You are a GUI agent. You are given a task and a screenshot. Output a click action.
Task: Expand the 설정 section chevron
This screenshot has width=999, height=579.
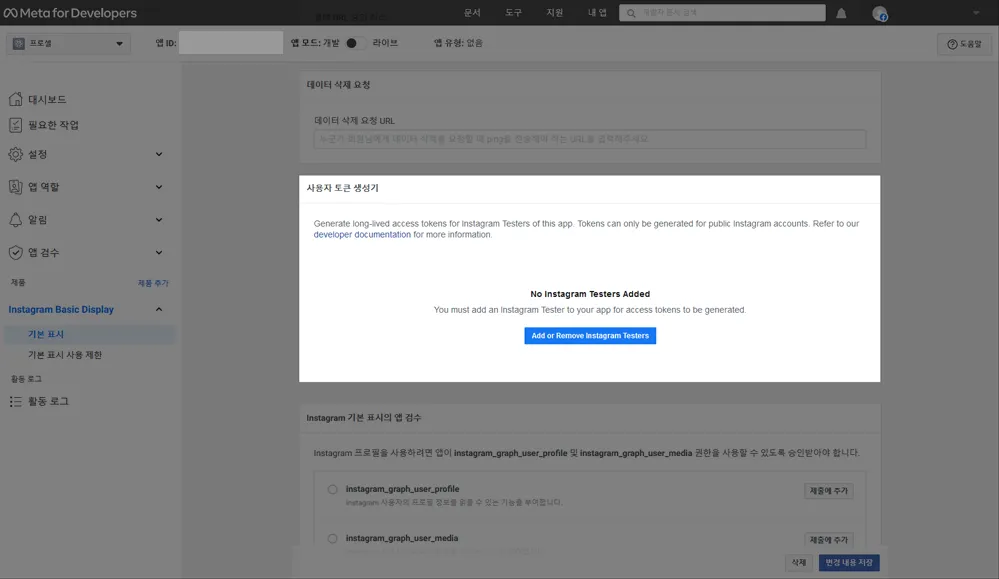(x=159, y=154)
